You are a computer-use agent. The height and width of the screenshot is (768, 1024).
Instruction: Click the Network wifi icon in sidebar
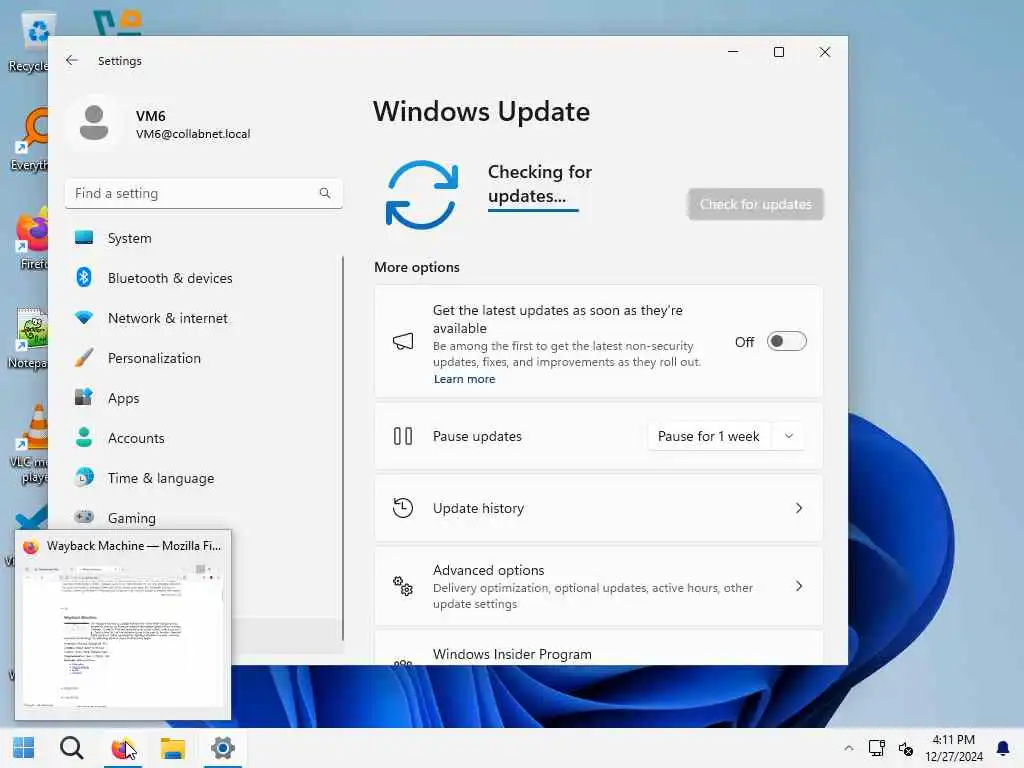(84, 318)
